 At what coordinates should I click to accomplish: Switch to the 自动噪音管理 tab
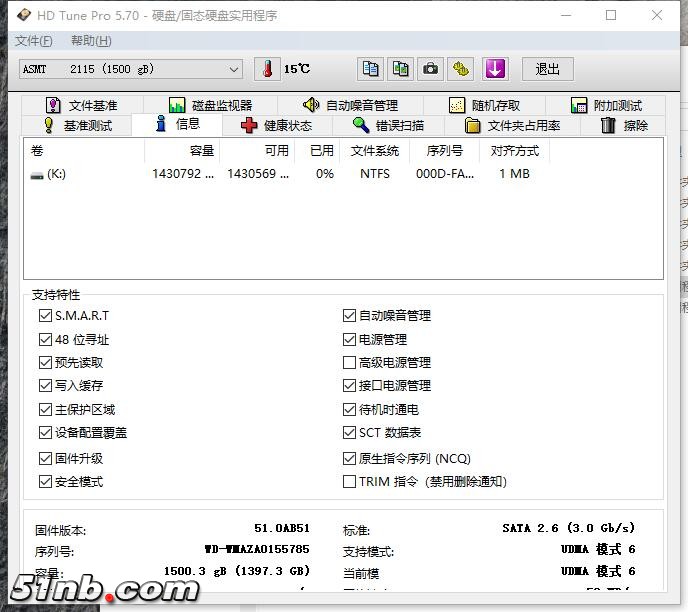[350, 105]
